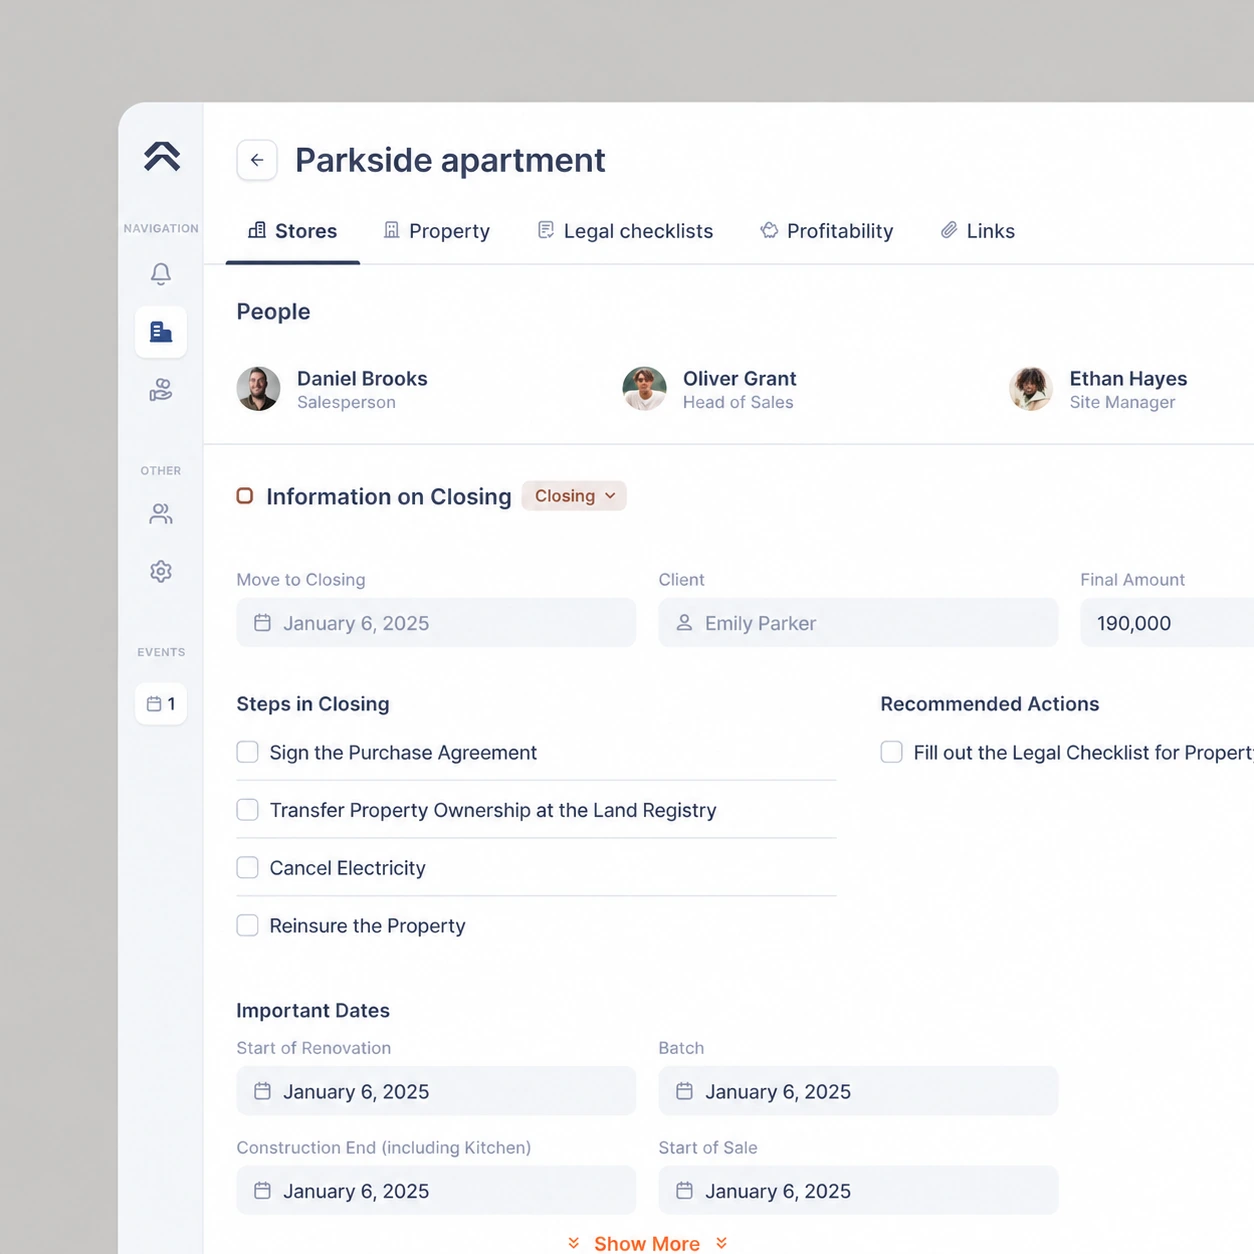Open the events calendar badge showing 1

(x=161, y=704)
